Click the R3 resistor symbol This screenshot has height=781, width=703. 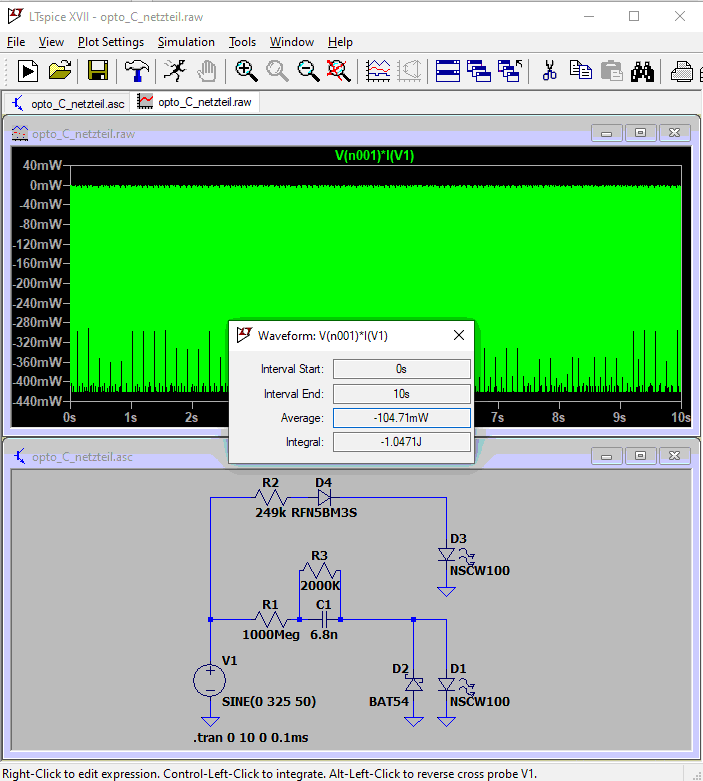[320, 571]
